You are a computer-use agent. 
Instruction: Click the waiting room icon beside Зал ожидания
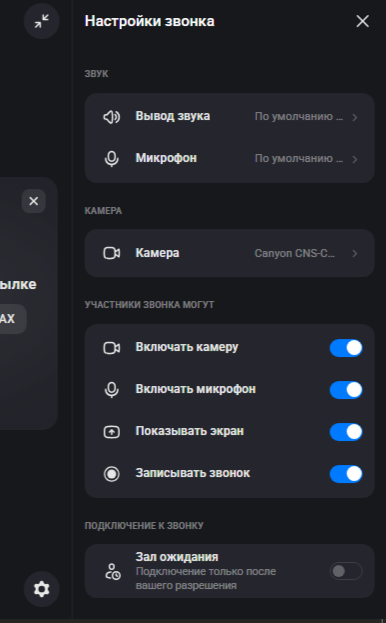[113, 571]
